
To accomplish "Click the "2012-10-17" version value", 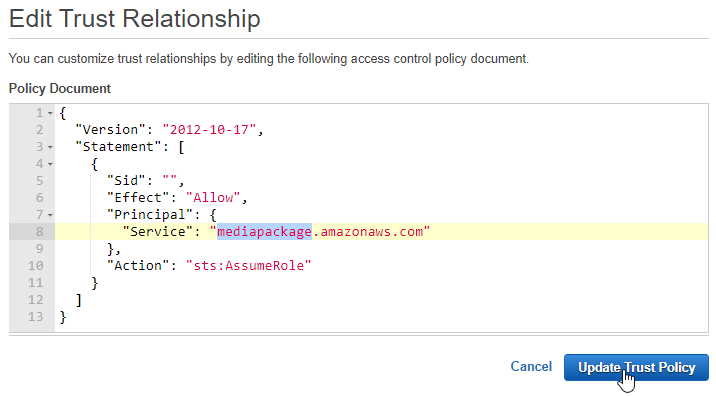I will (x=210, y=130).
